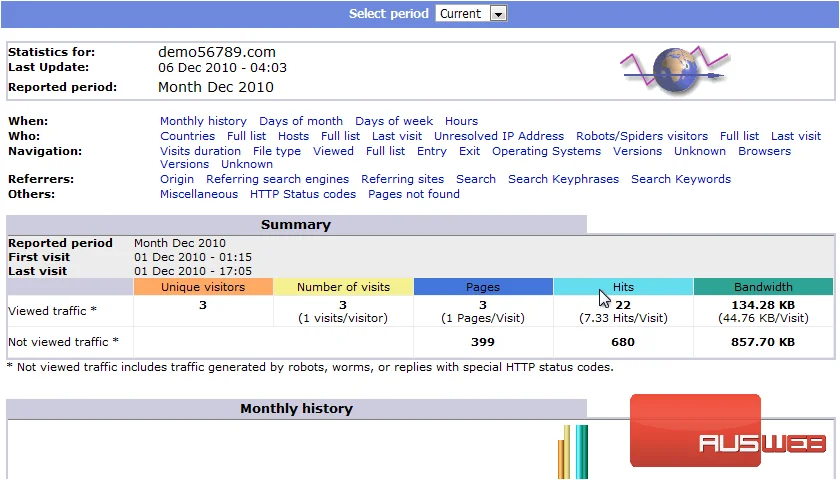This screenshot has width=840, height=480.
Task: Click the Hits column header
Action: click(x=623, y=287)
